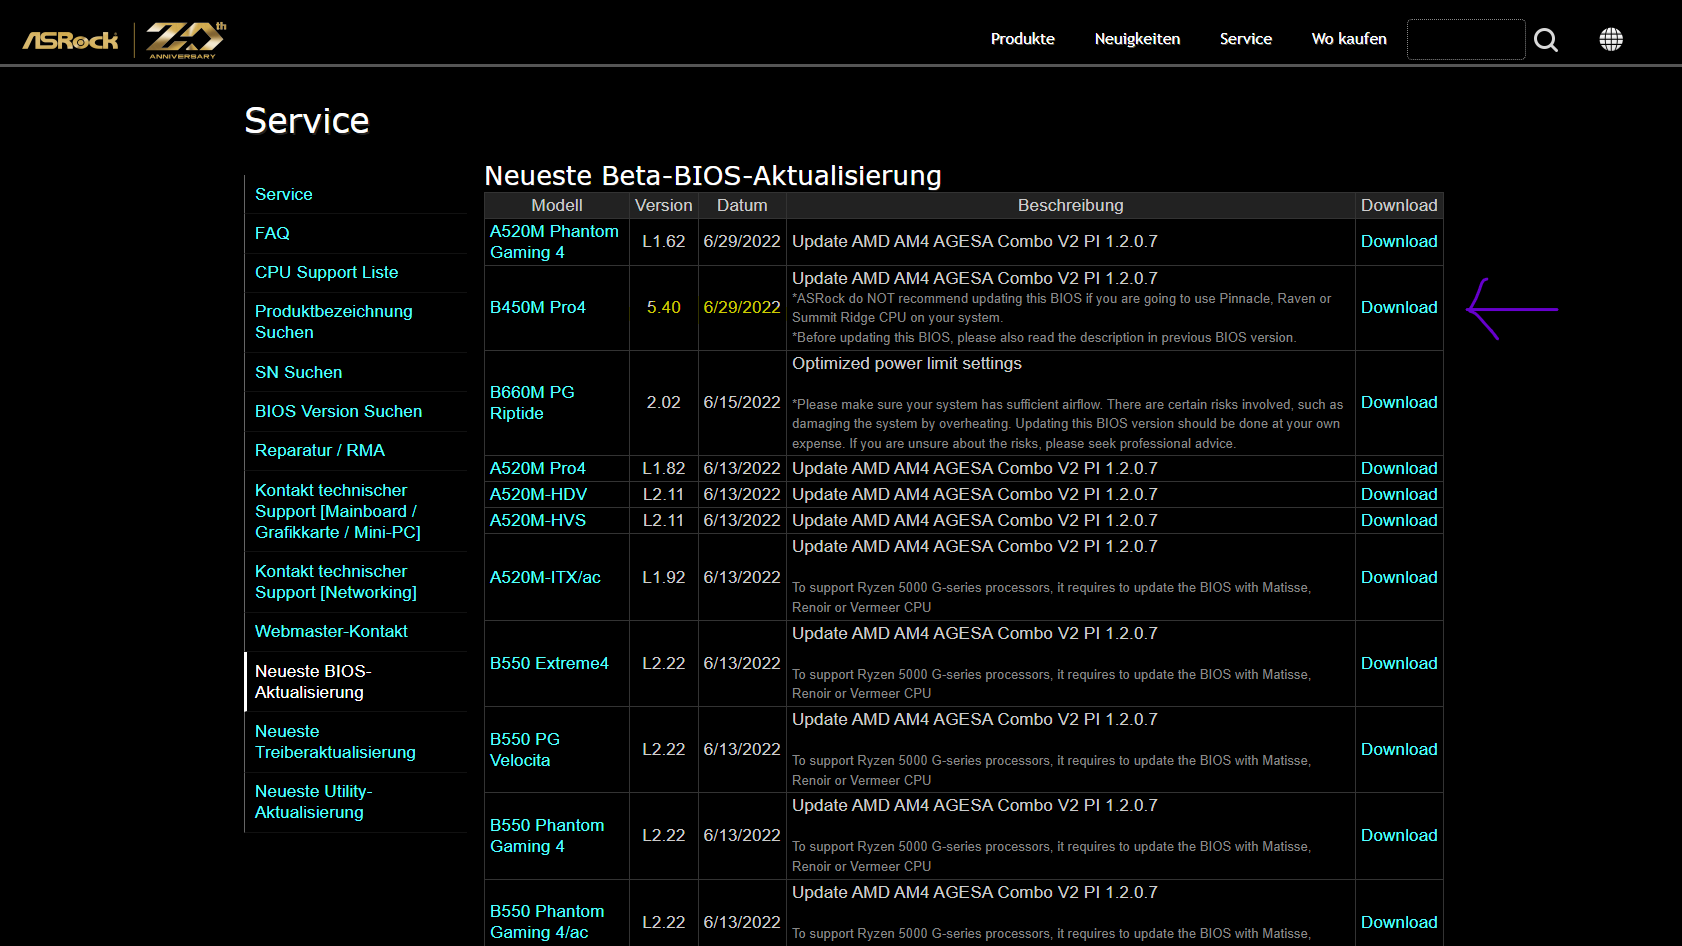This screenshot has height=946, width=1682.
Task: Open the A520M Pro4 model link
Action: click(538, 468)
